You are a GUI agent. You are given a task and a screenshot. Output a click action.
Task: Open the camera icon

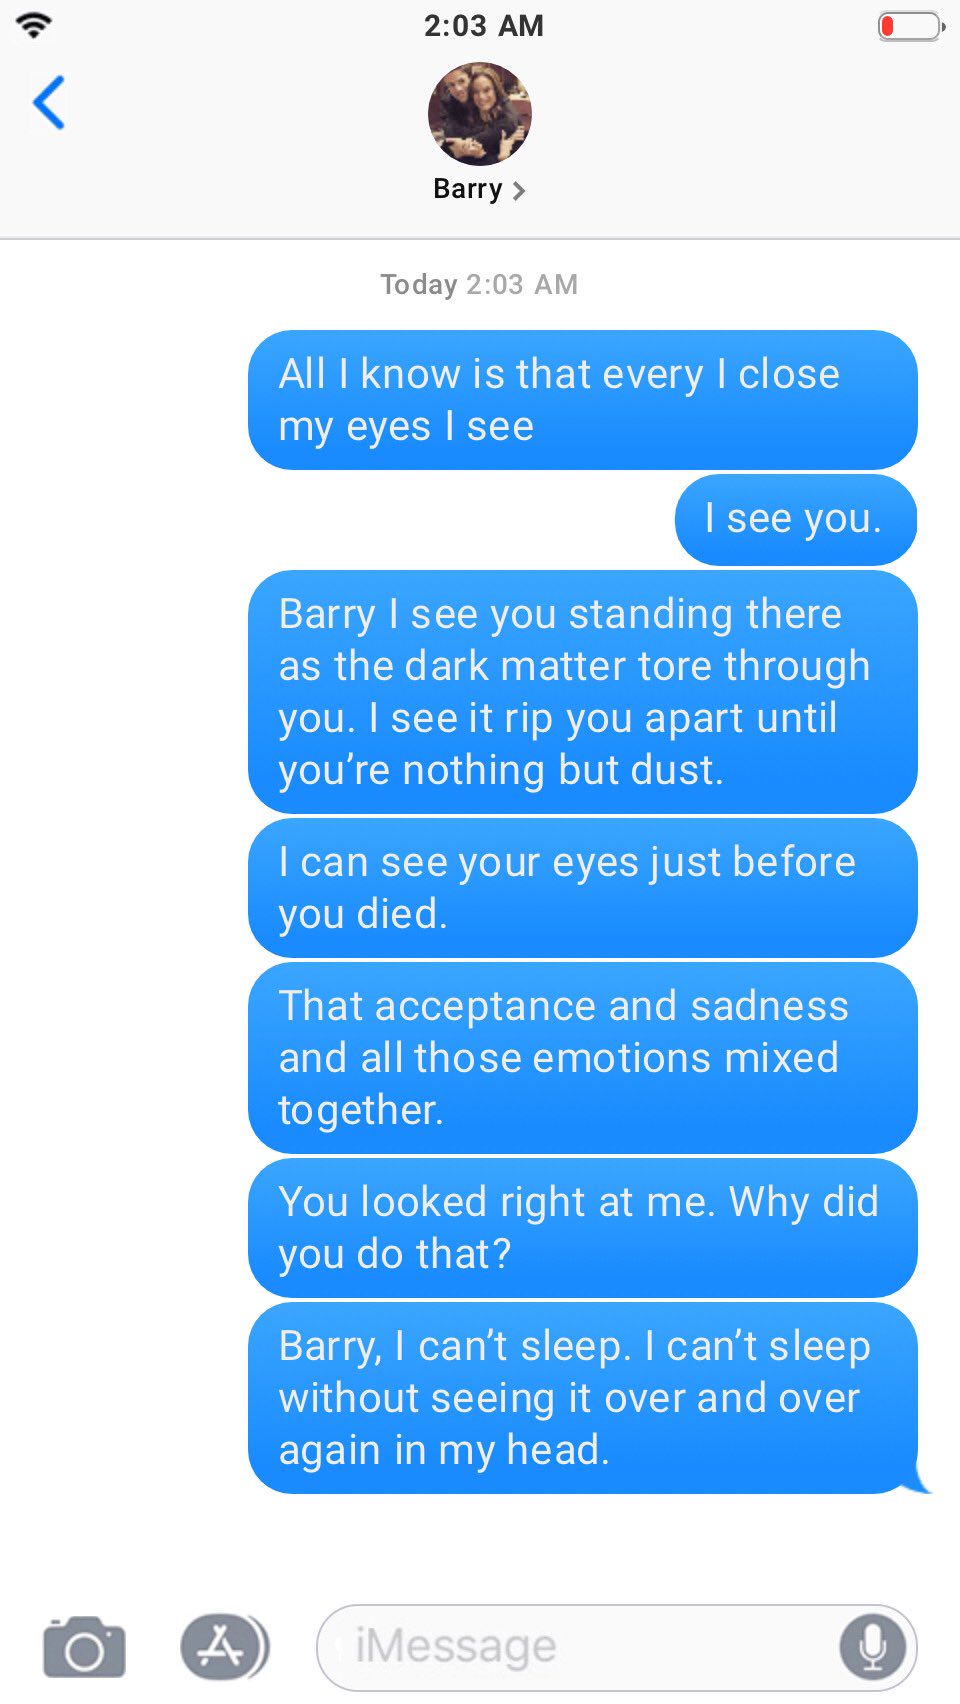[x=84, y=1646]
